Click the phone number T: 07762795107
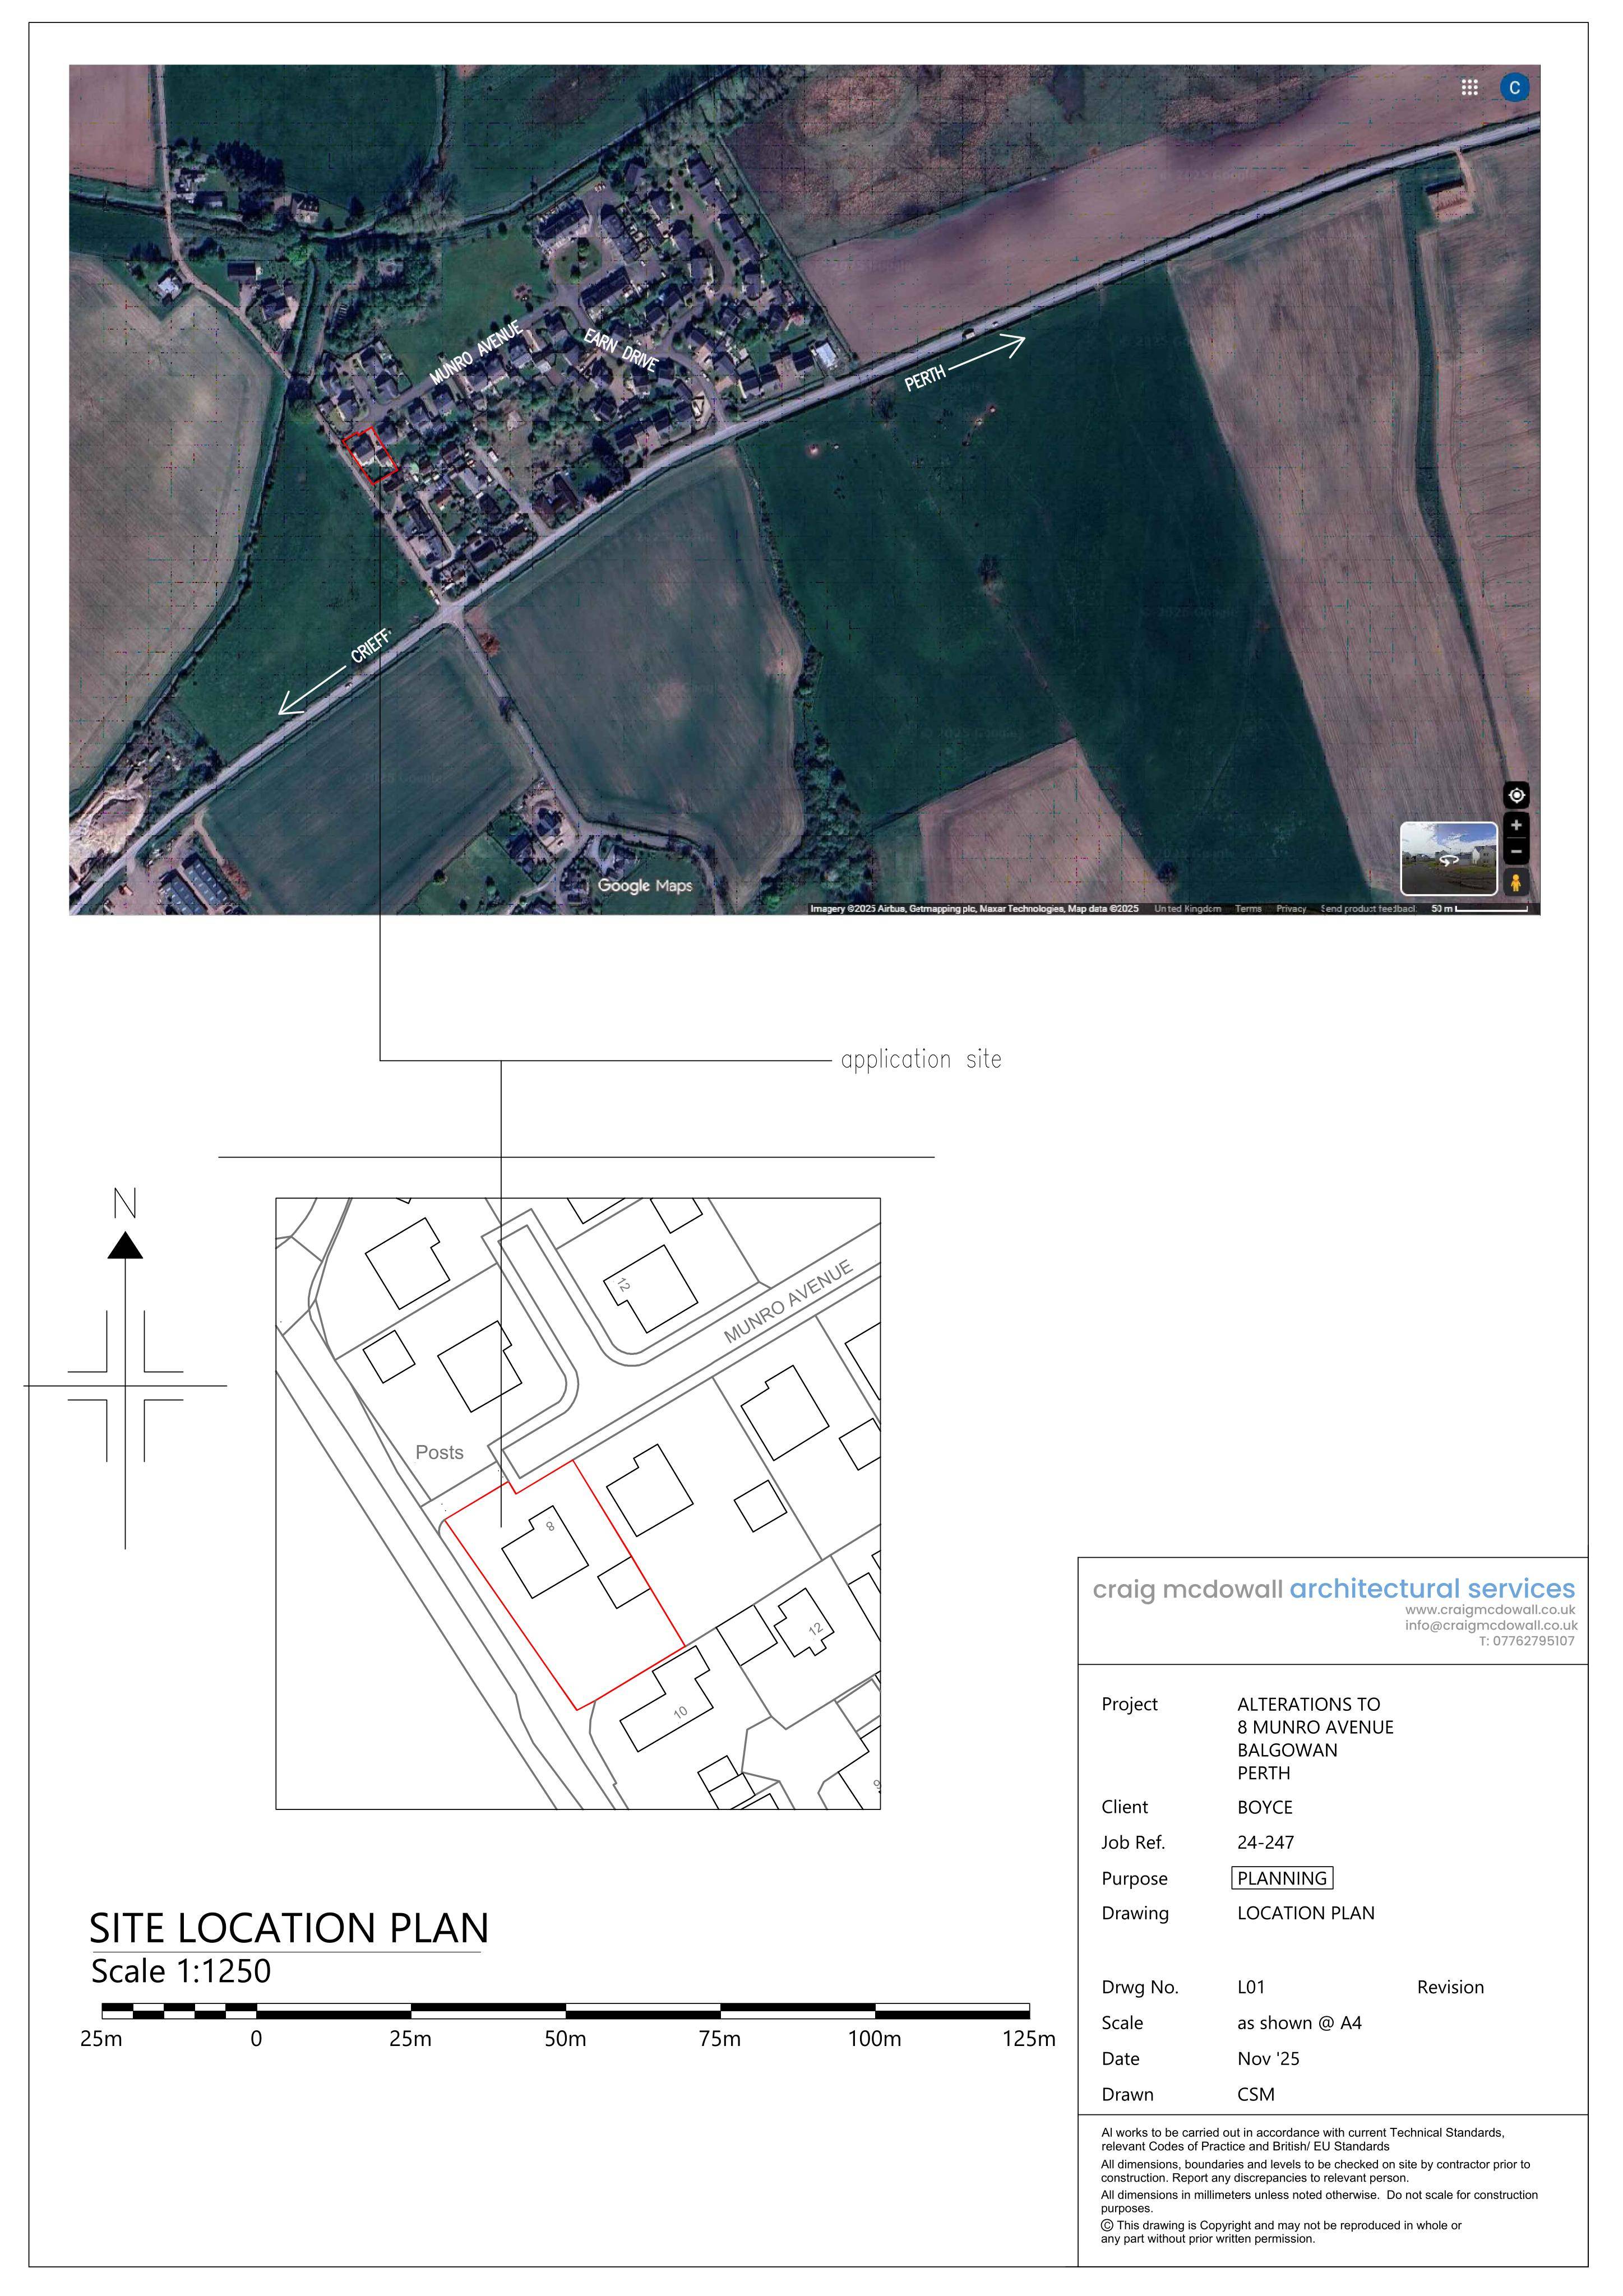The image size is (1623, 2296). 1527,1641
